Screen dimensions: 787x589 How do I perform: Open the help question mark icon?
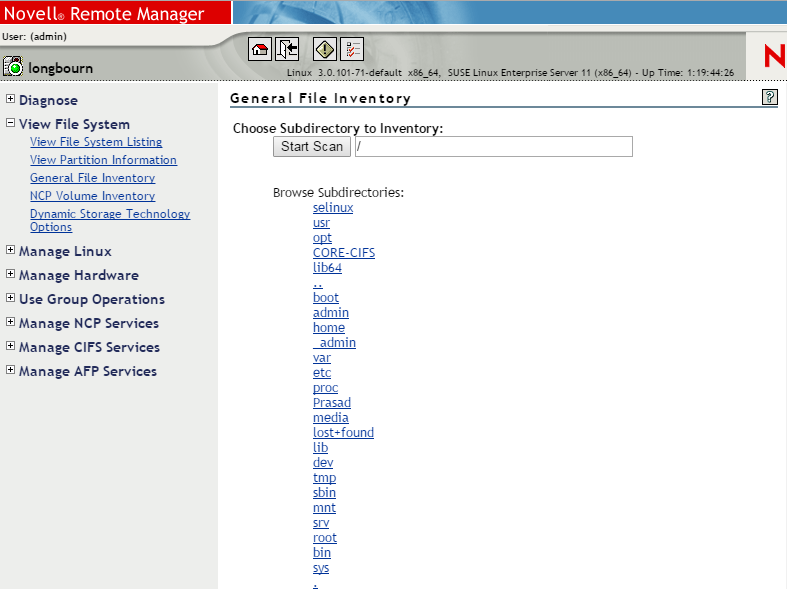(x=769, y=97)
